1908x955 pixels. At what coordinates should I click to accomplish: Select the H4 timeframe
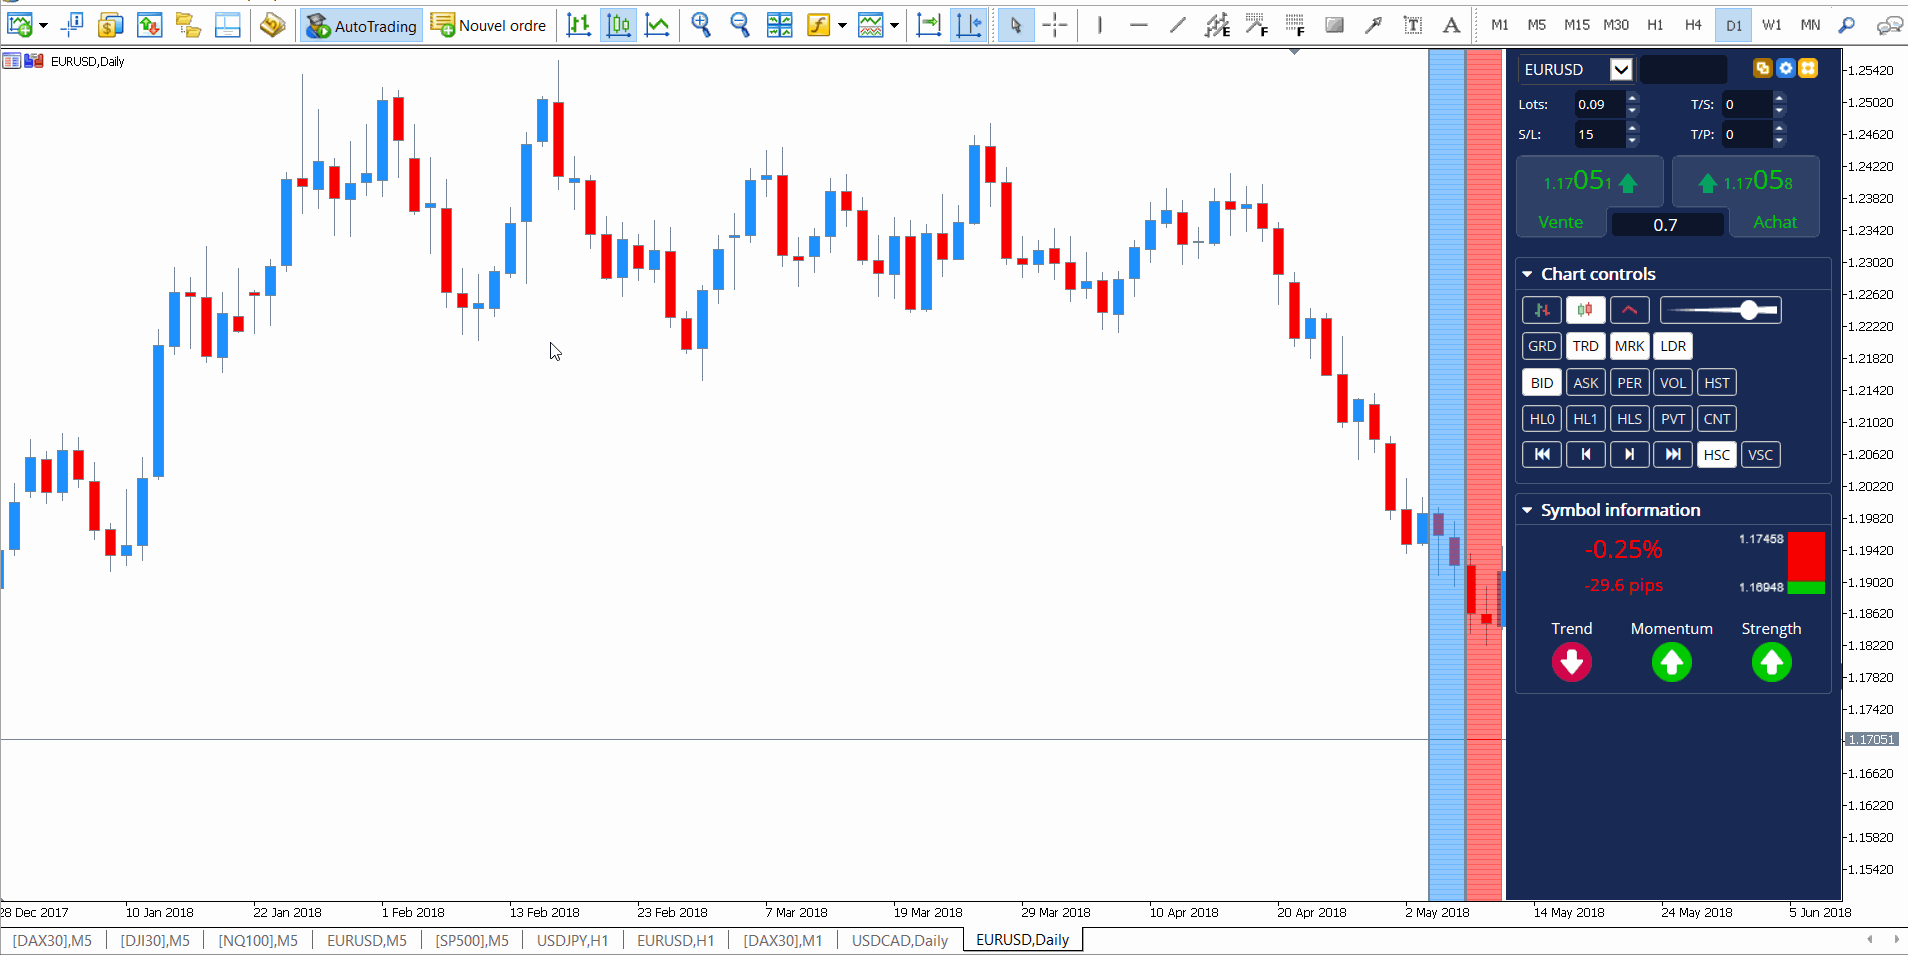pyautogui.click(x=1693, y=25)
